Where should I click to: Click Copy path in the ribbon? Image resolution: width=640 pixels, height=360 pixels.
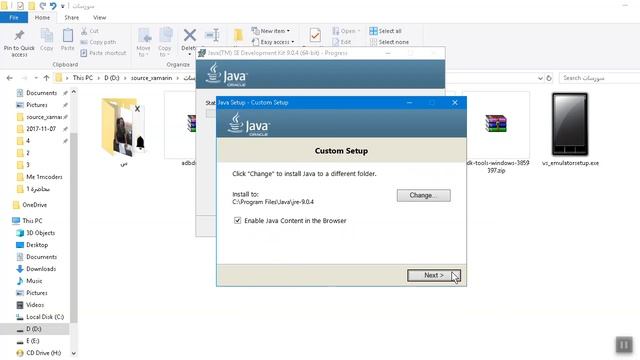98,42
